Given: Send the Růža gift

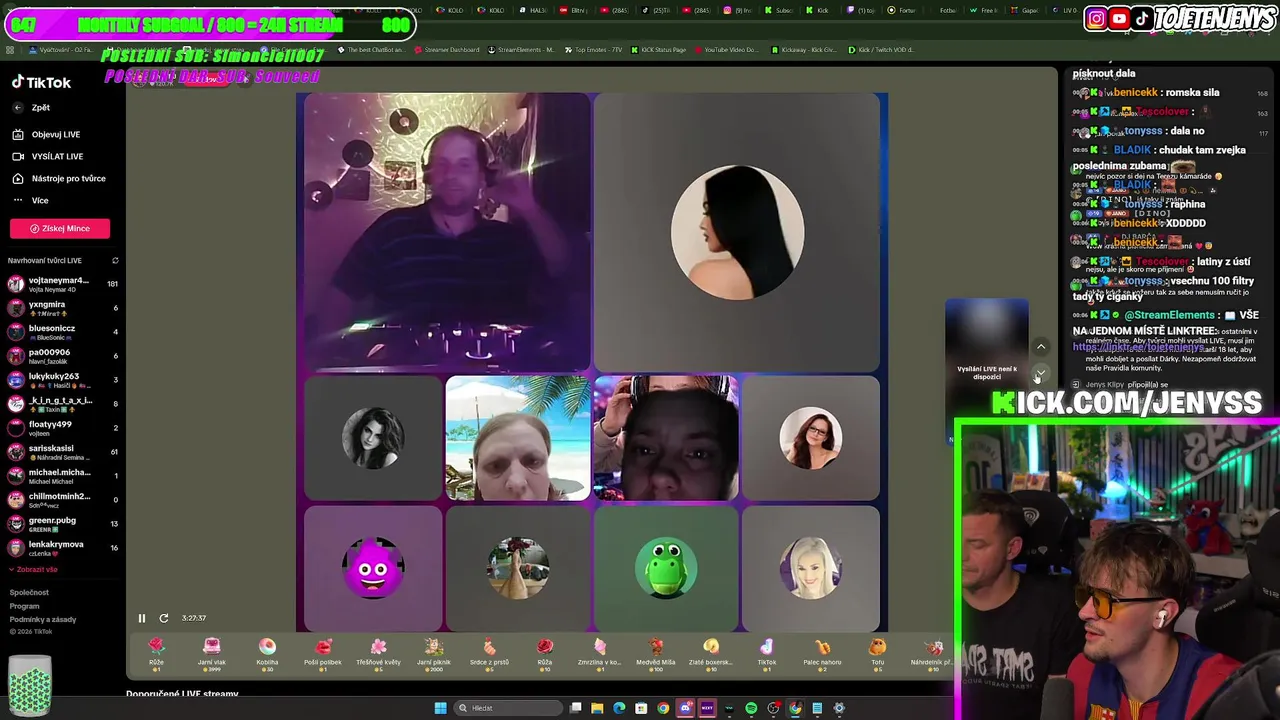Looking at the screenshot, I should click(545, 653).
